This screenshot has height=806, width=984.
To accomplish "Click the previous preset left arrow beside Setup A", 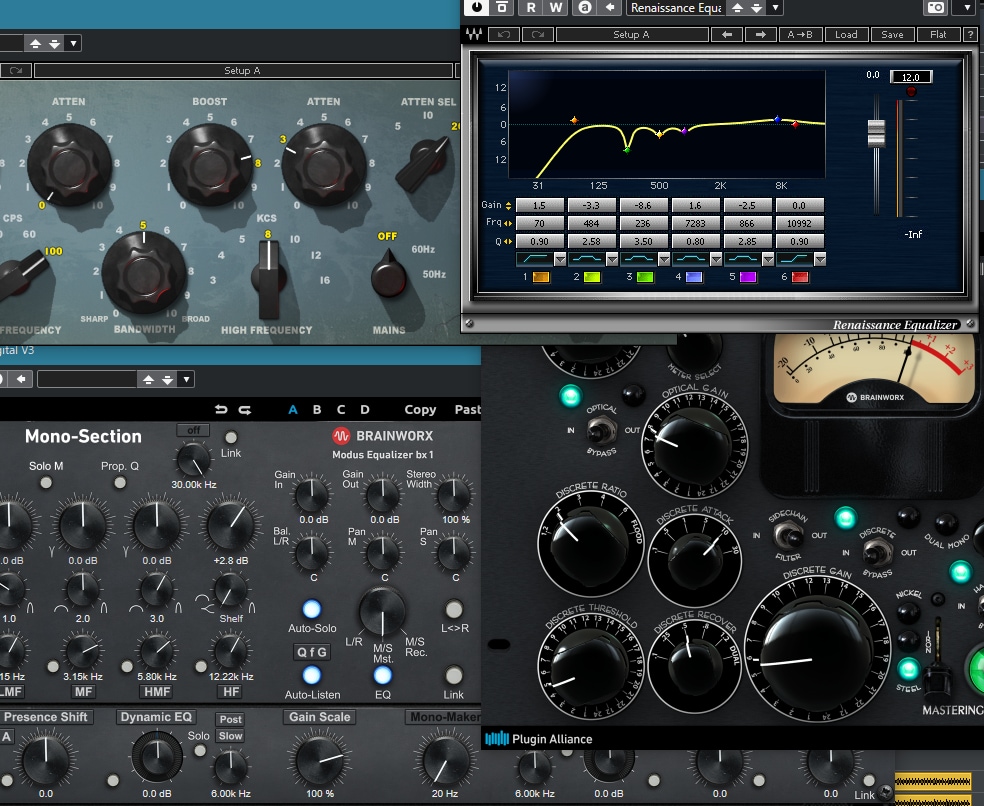I will click(727, 35).
